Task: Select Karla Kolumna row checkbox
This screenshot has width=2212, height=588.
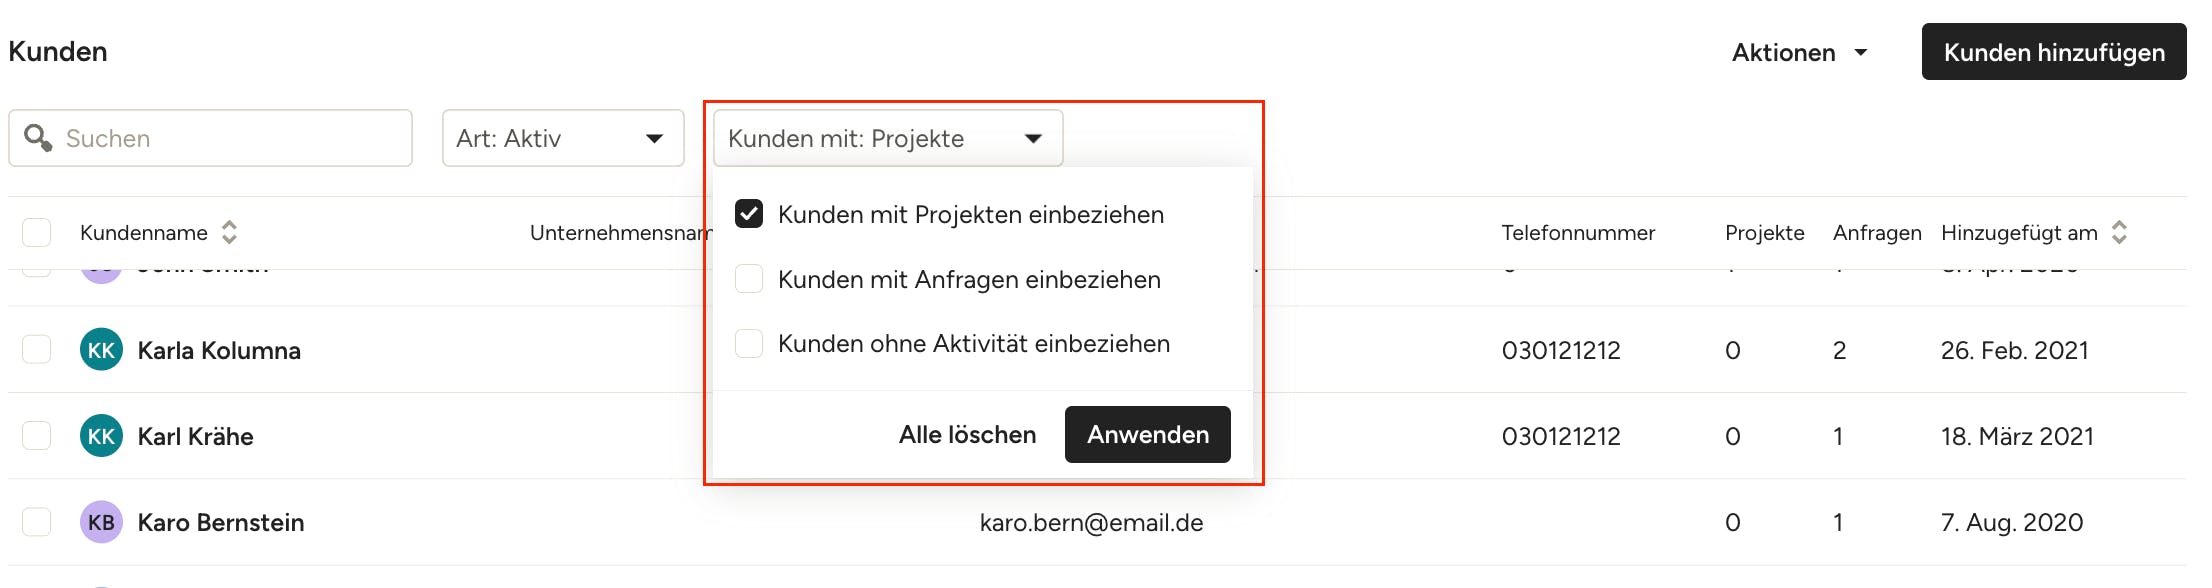Action: pyautogui.click(x=37, y=350)
